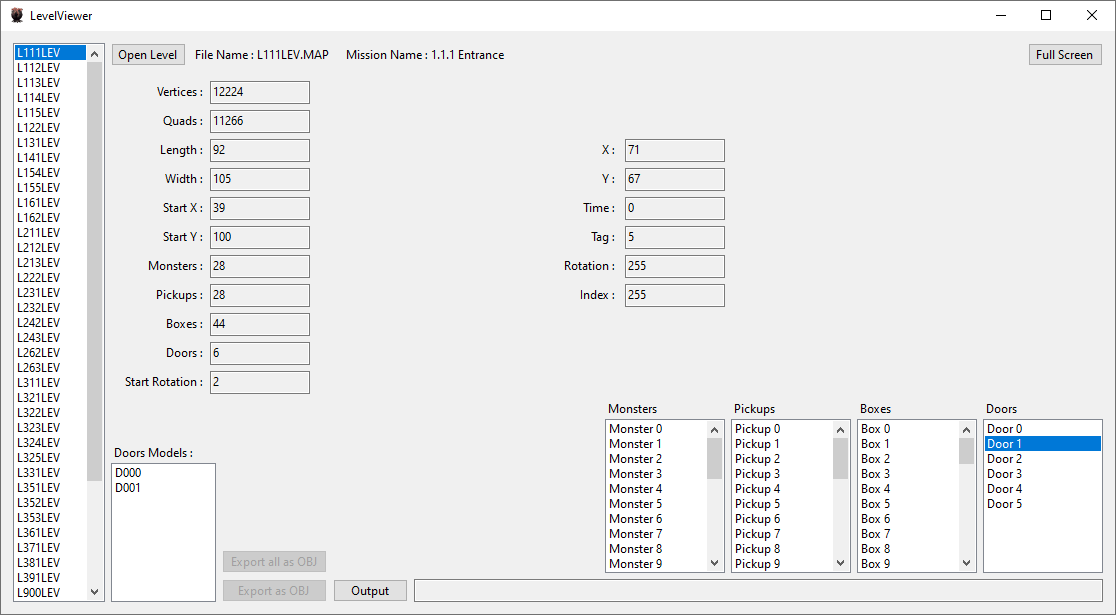Click the Open Level button

tap(148, 55)
